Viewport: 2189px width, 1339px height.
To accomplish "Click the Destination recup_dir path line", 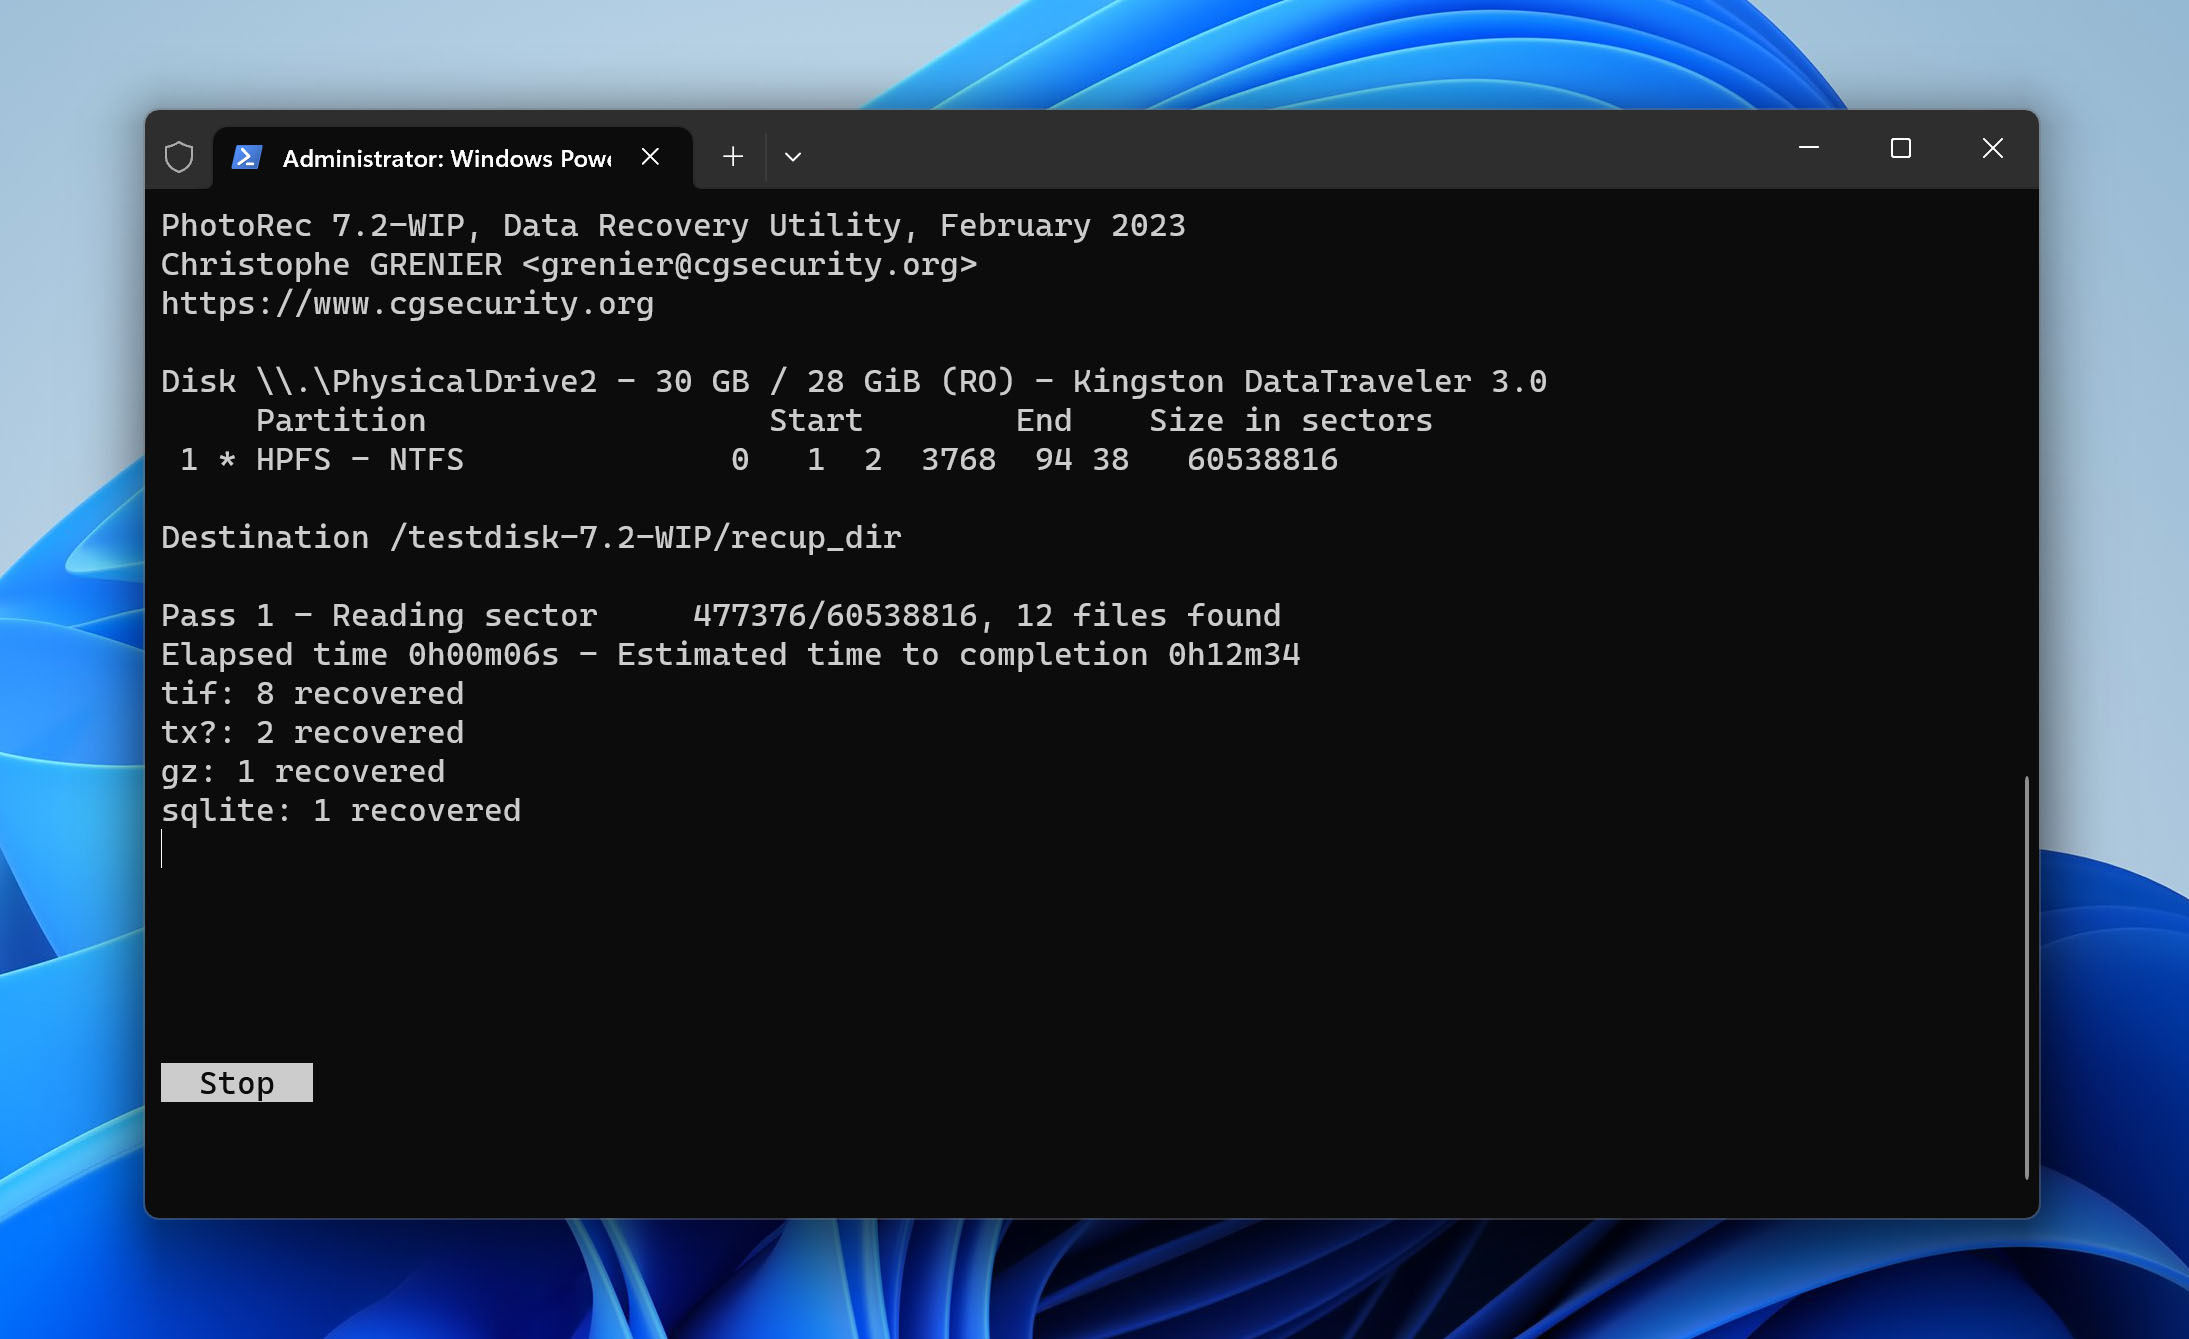I will click(x=531, y=538).
